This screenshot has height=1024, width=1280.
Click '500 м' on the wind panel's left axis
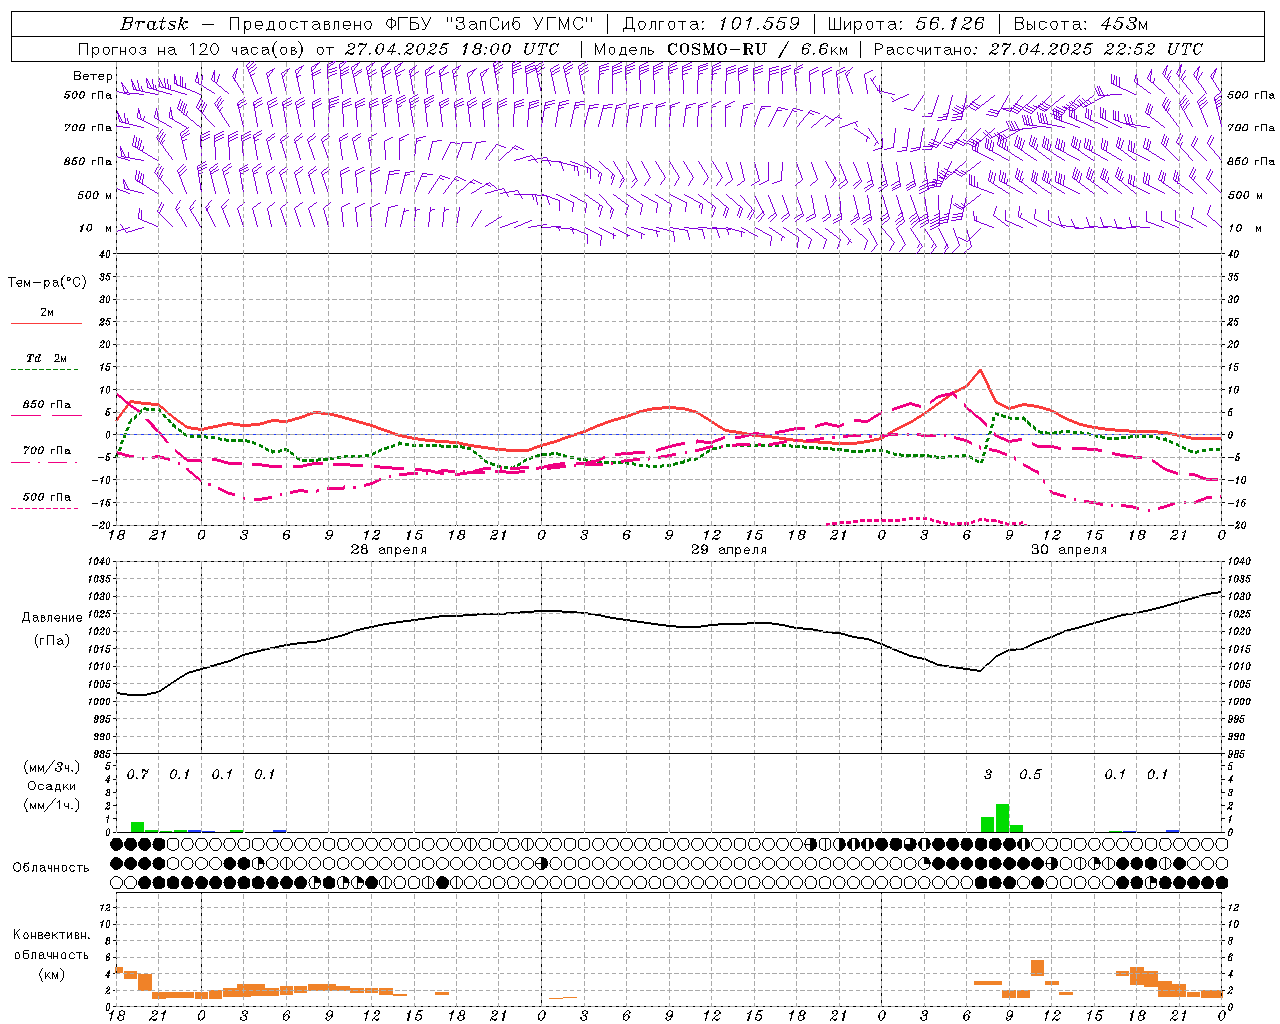coord(96,195)
